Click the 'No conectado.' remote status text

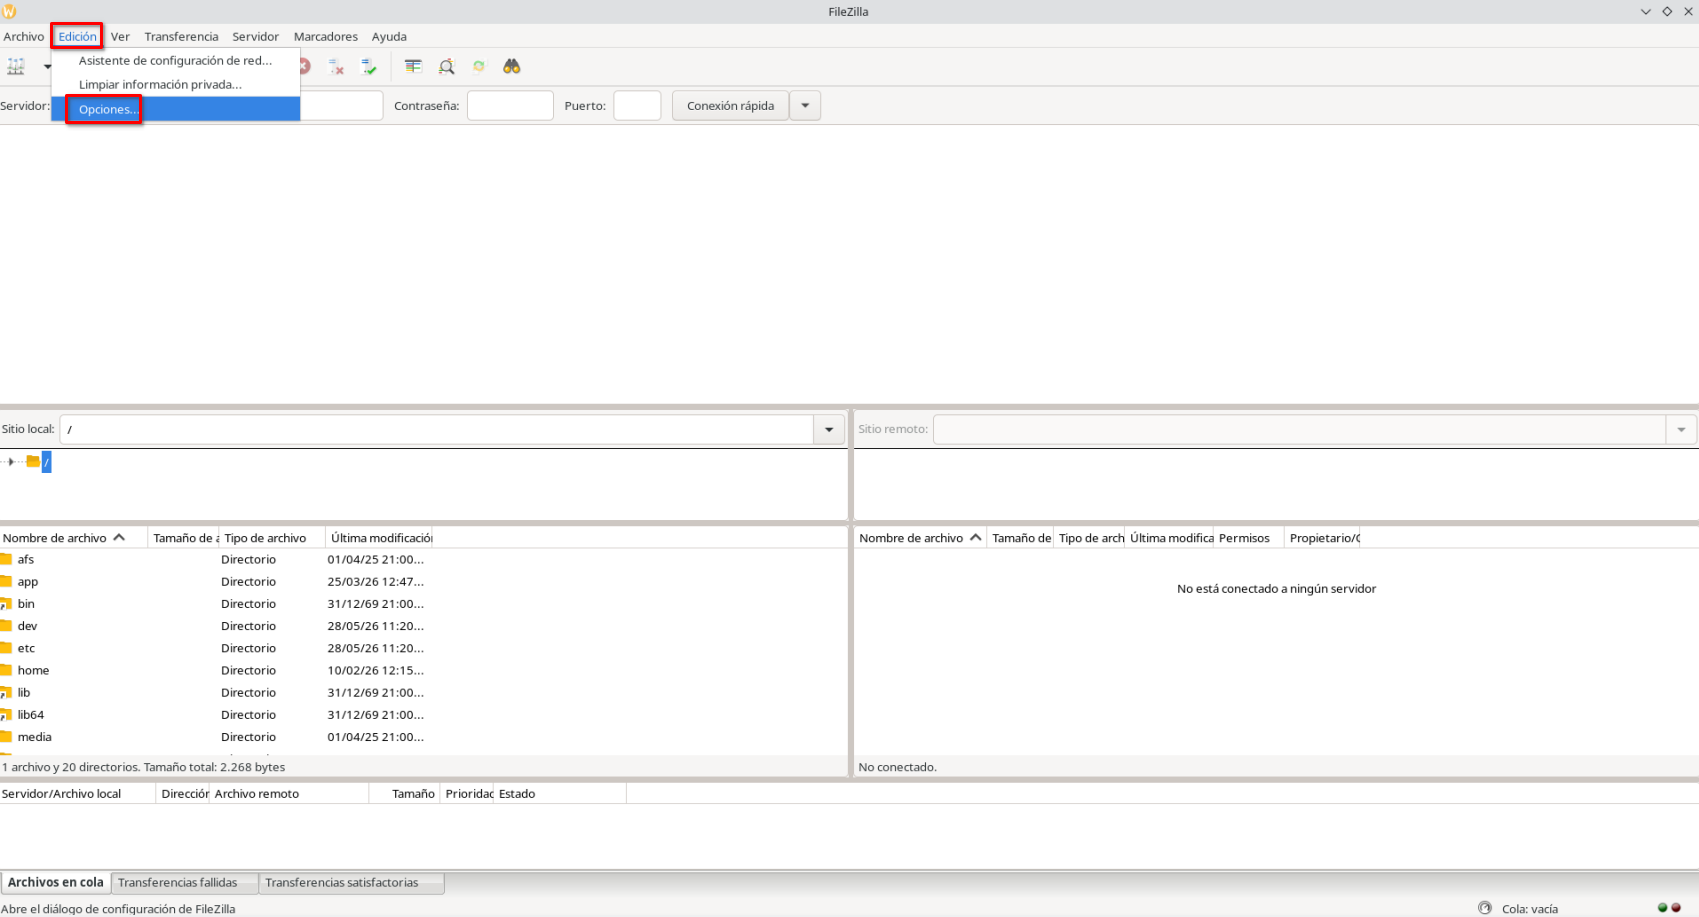pos(897,767)
